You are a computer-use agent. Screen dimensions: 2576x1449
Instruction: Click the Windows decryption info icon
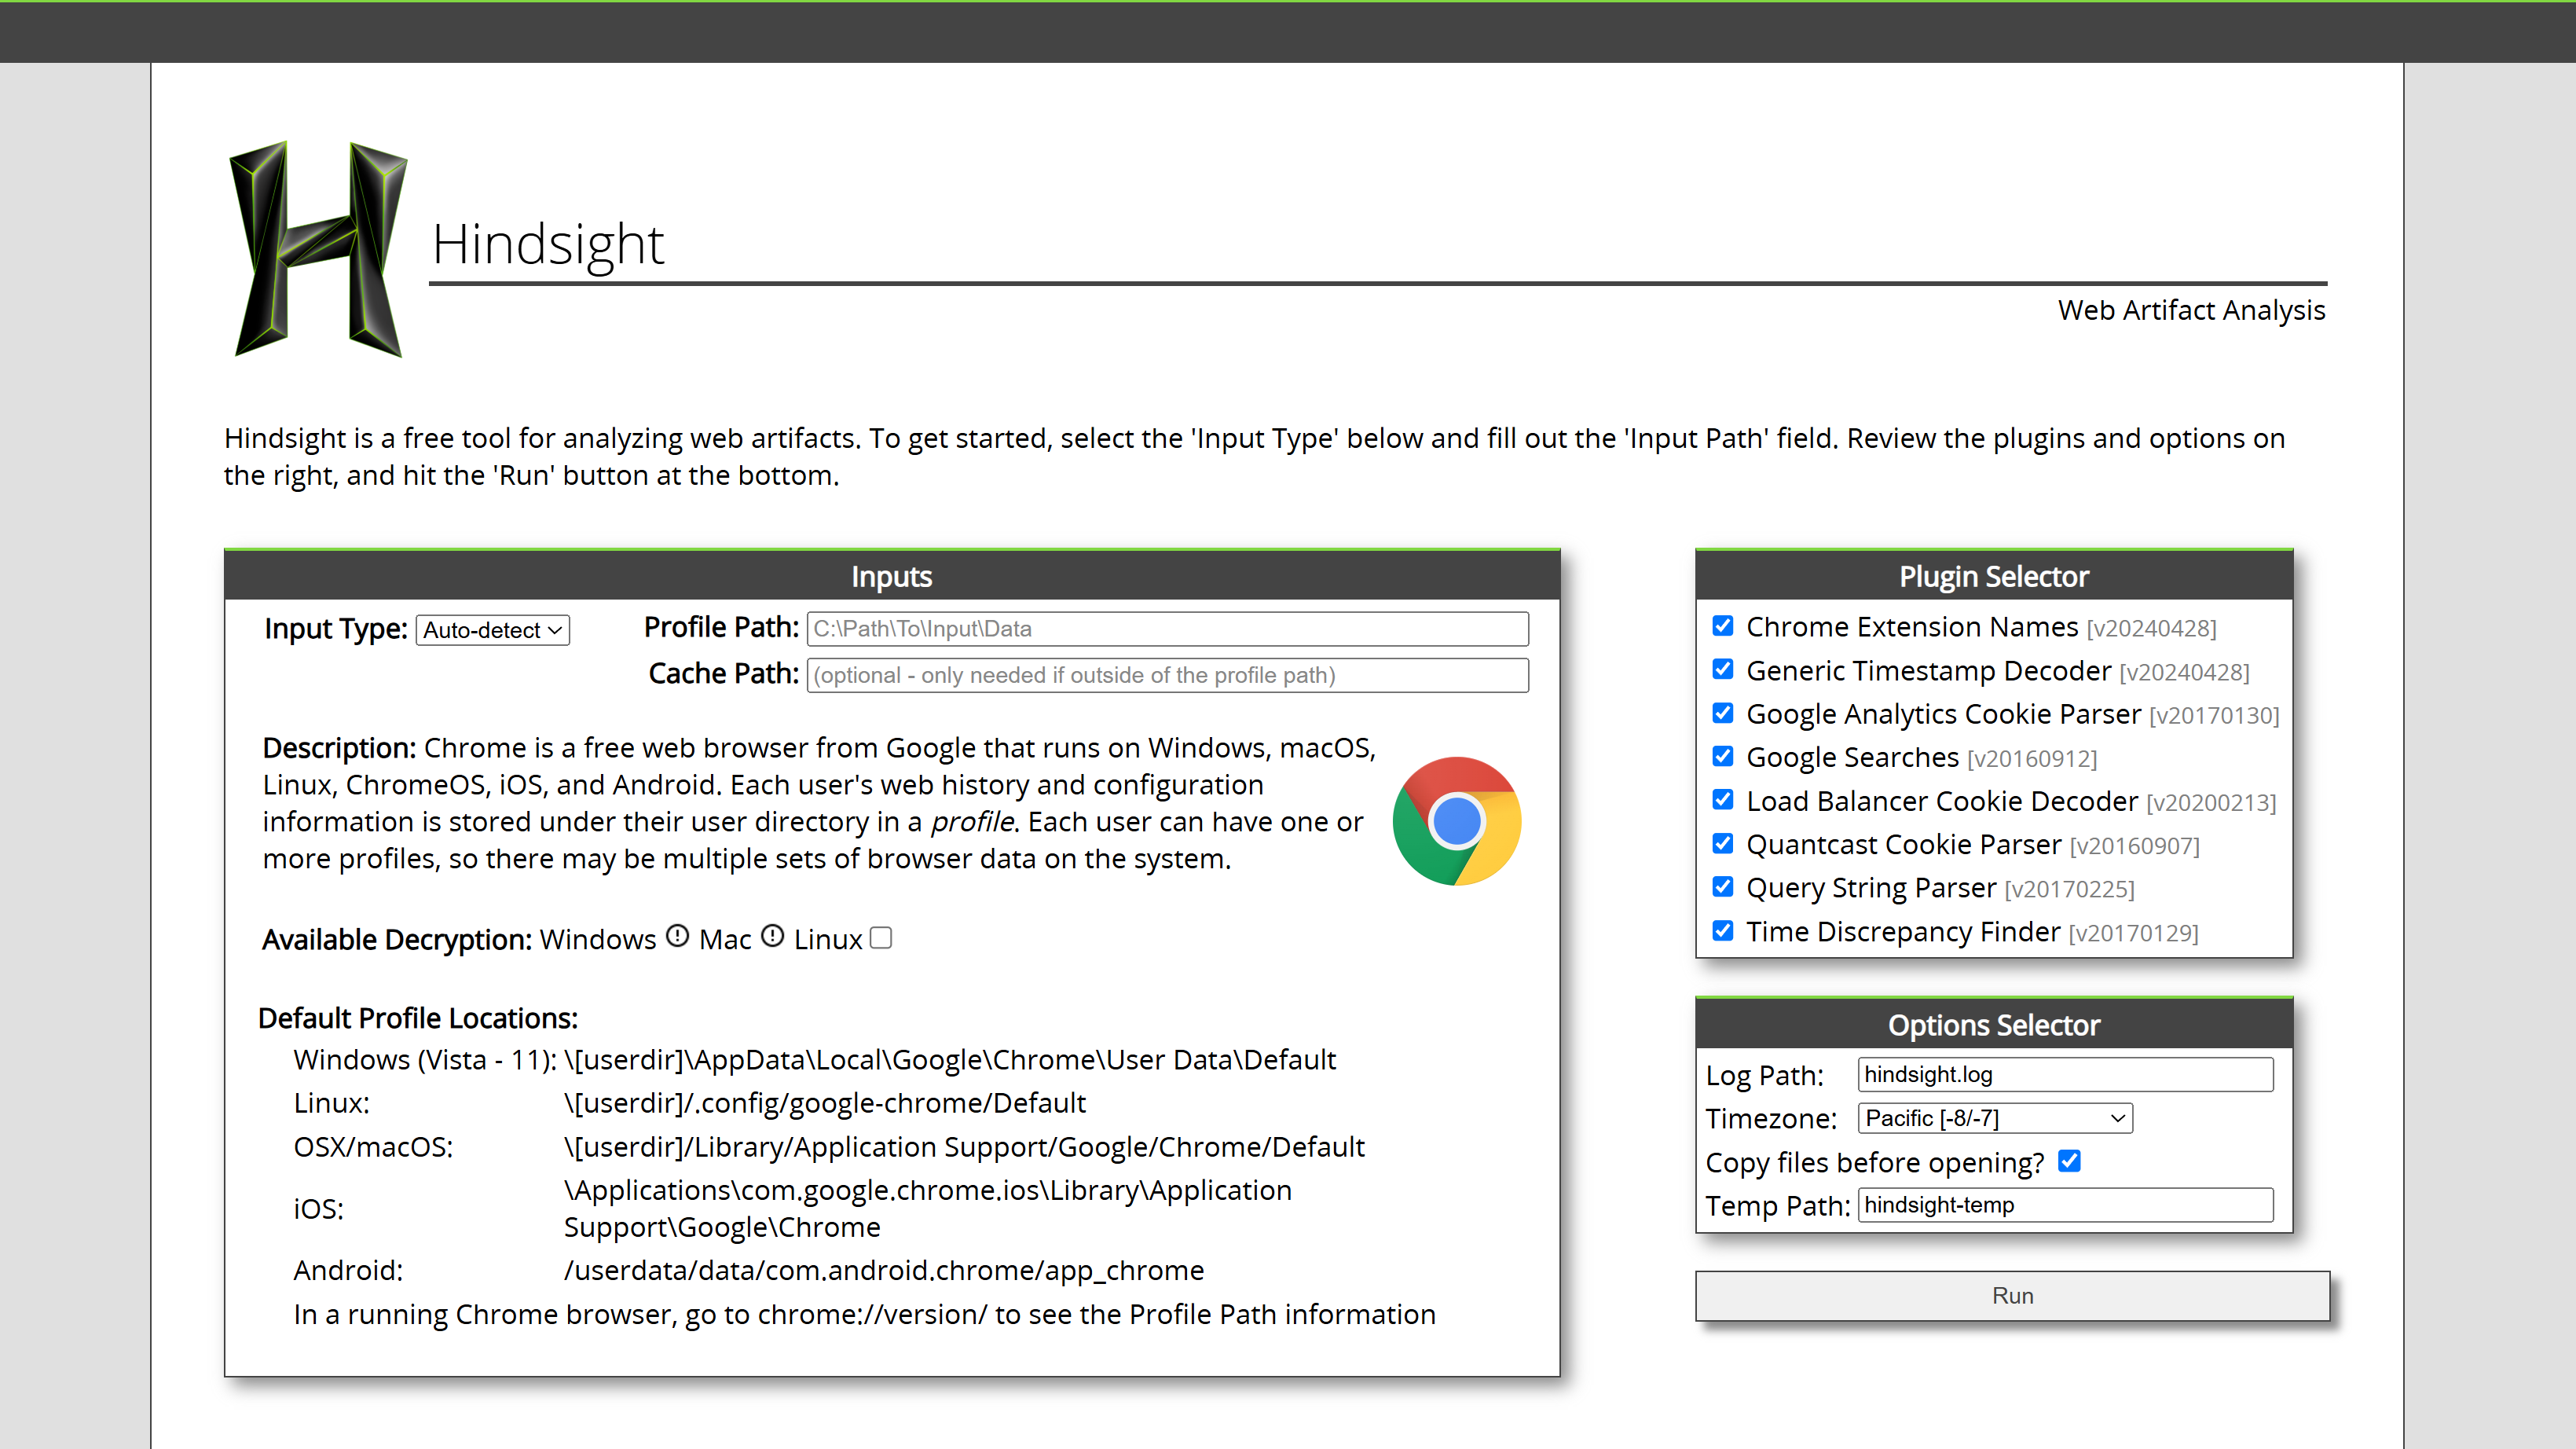pos(678,936)
